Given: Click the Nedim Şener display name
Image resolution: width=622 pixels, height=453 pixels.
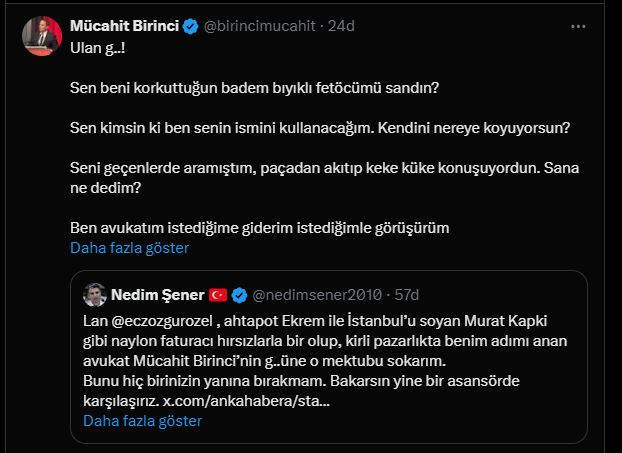Looking at the screenshot, I should coord(155,295).
